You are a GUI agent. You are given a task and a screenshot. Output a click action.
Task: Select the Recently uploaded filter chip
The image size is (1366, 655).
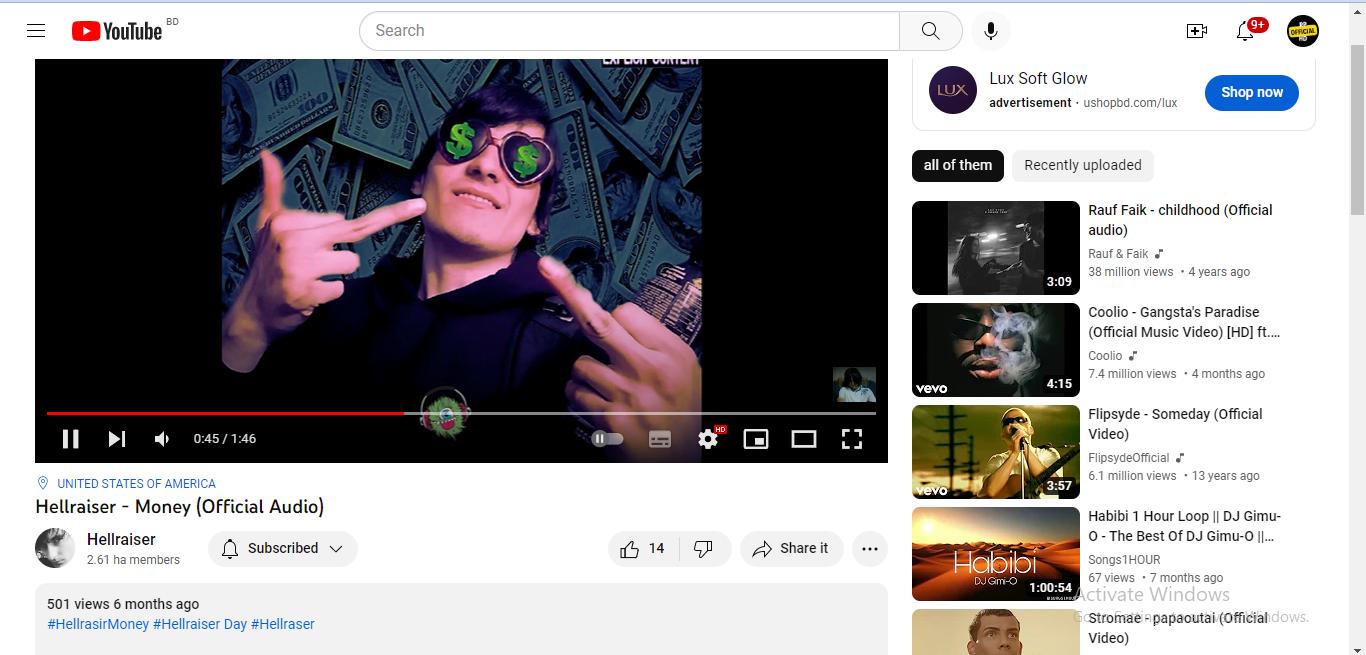point(1083,166)
